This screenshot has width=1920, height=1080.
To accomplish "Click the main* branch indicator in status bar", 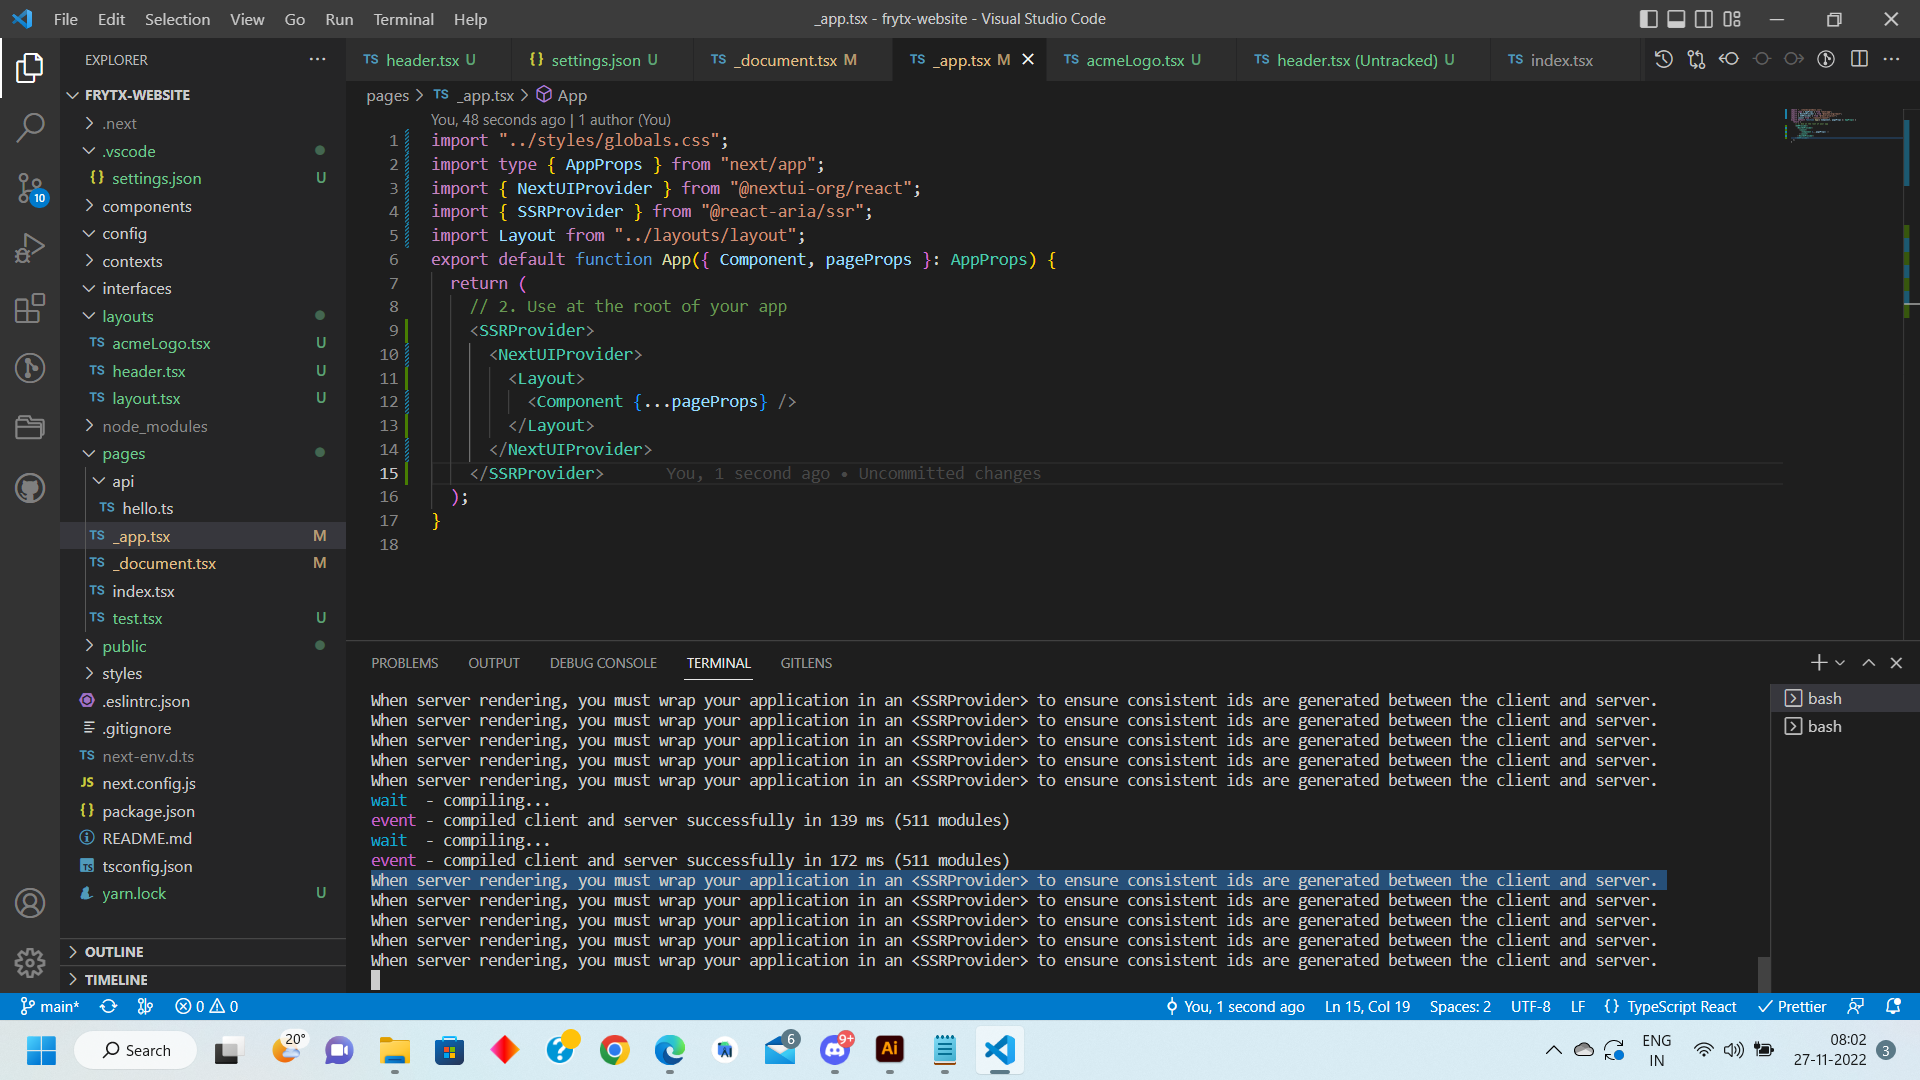I will pyautogui.click(x=49, y=1007).
